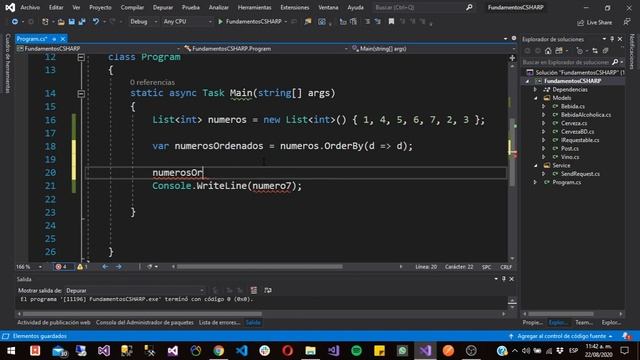
Task: Click the Windows Start button
Action: [x=11, y=351]
